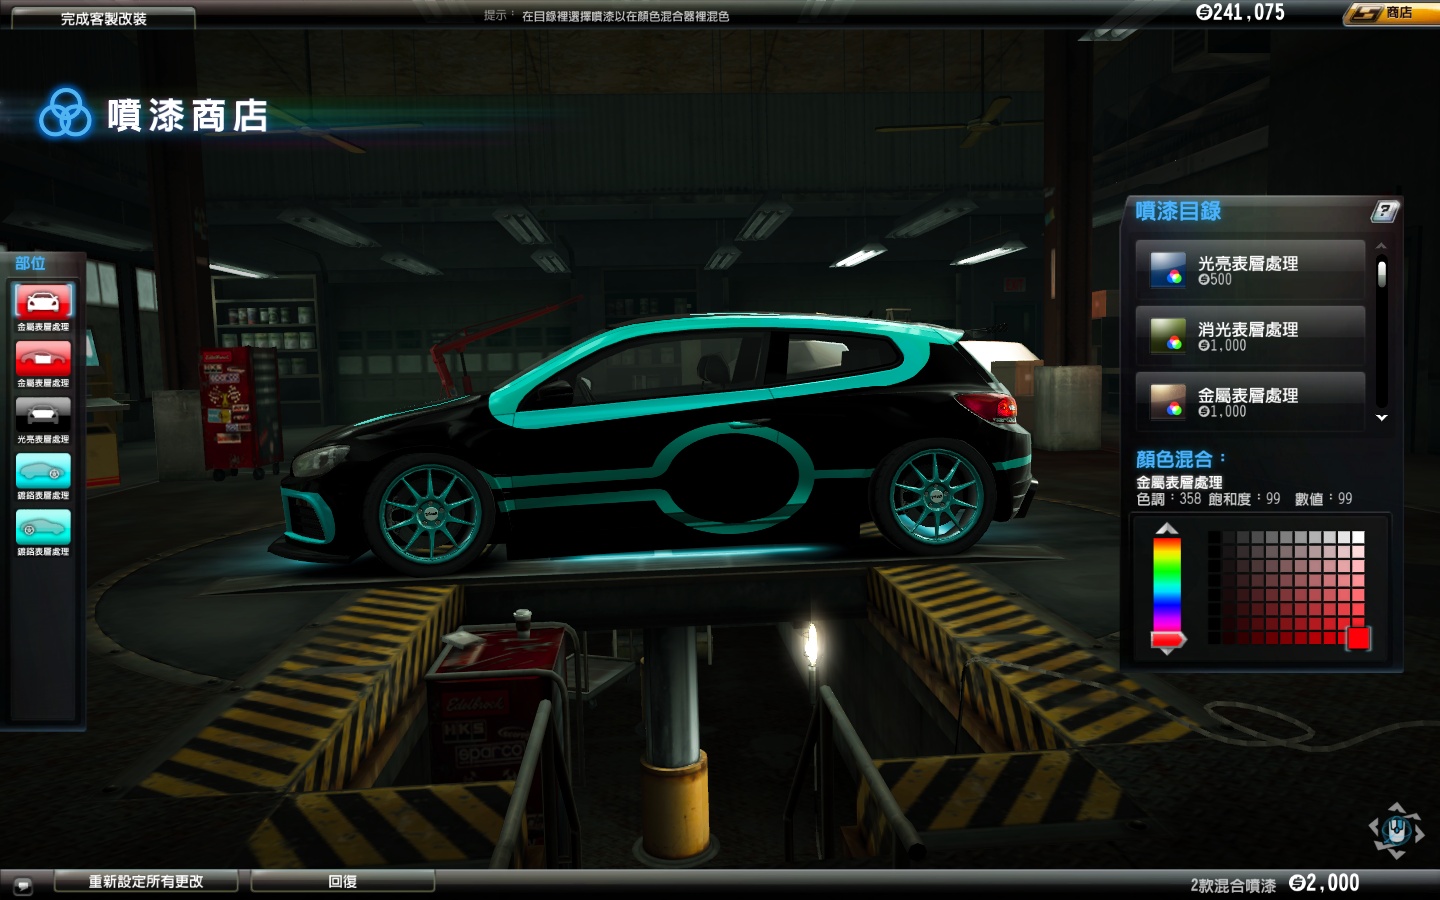Screen dimensions: 1440x900
Task: Click the 2款混合噴漆 label
Action: [1233, 885]
